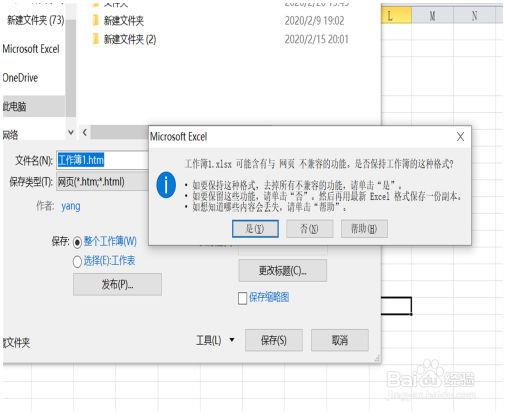
Task: Close the Microsoft Excel message dialog
Action: click(460, 136)
